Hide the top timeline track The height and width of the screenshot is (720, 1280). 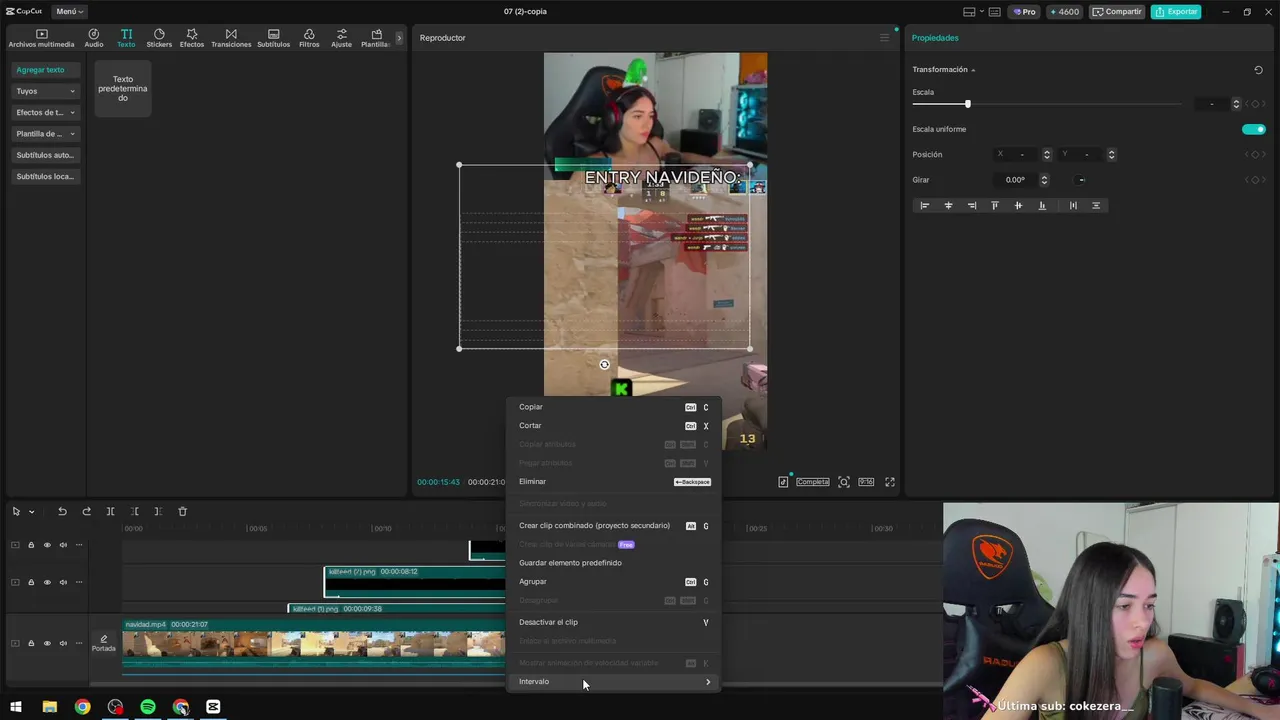click(47, 545)
